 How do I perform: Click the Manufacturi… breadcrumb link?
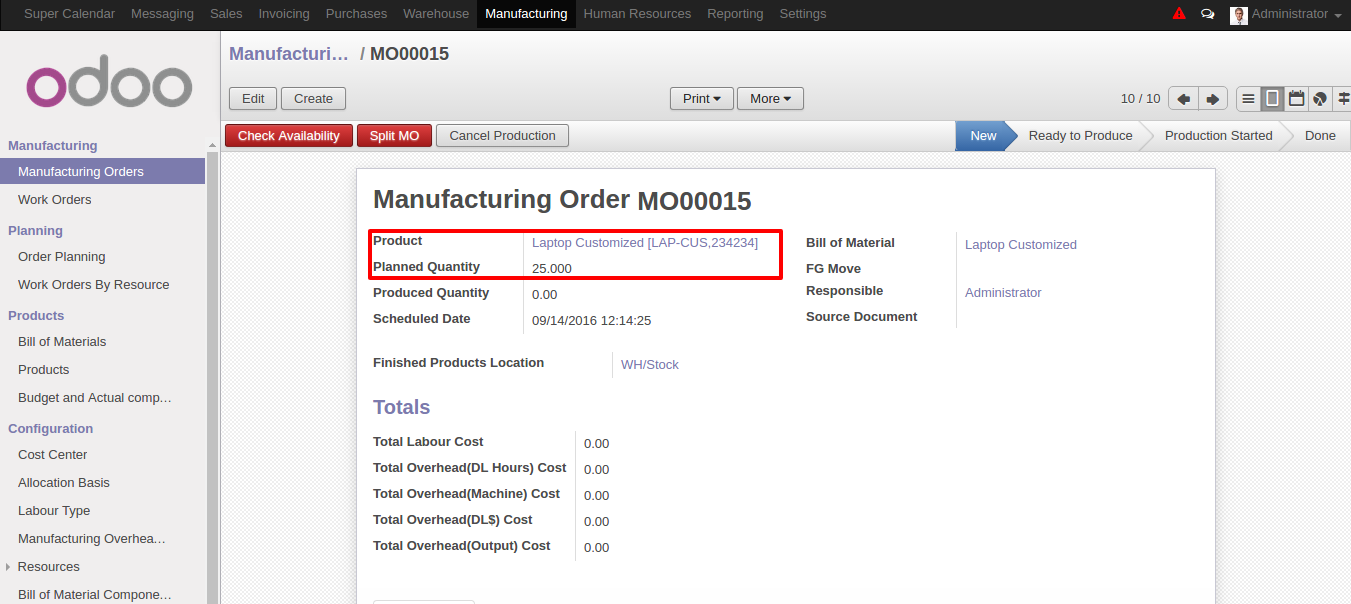tap(289, 54)
